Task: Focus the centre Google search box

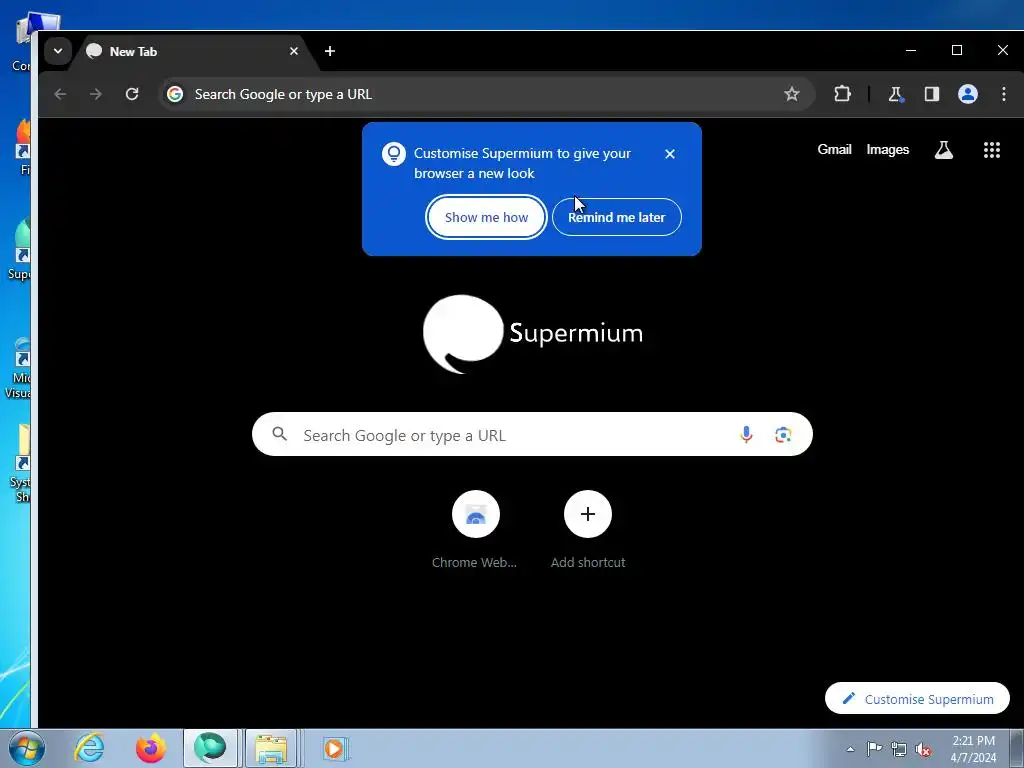Action: (x=532, y=434)
